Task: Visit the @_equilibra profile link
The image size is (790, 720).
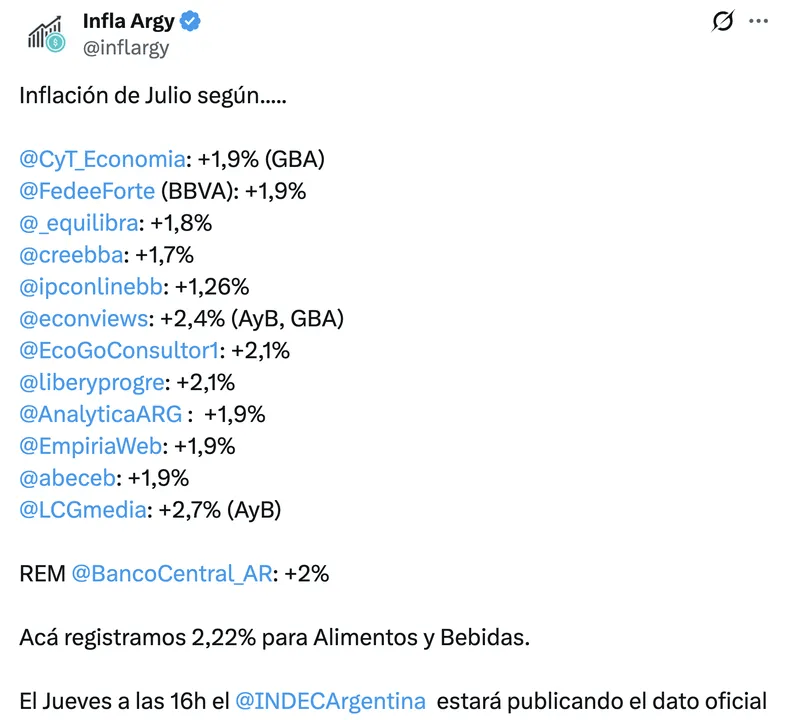Action: 79,223
